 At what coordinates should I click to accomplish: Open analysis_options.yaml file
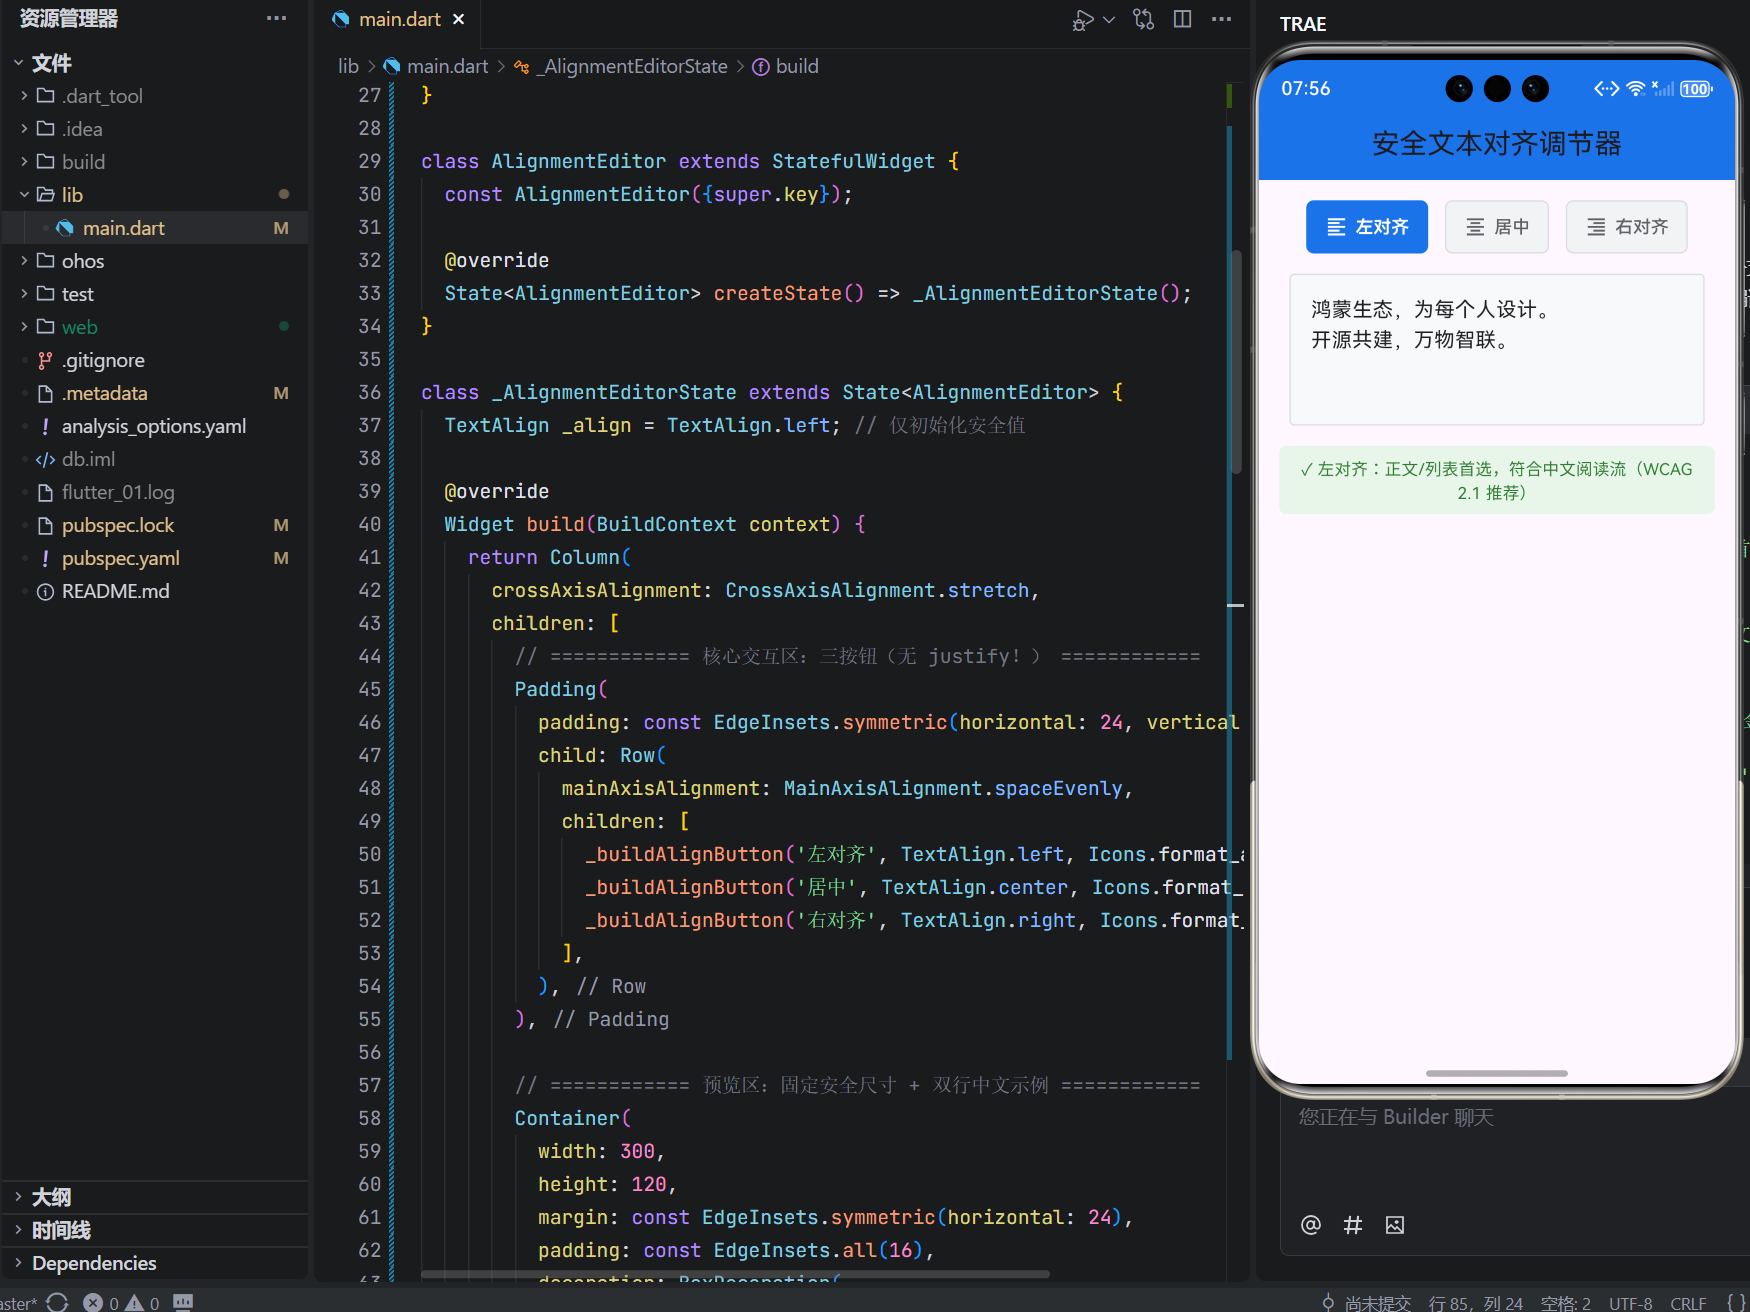[x=154, y=426]
